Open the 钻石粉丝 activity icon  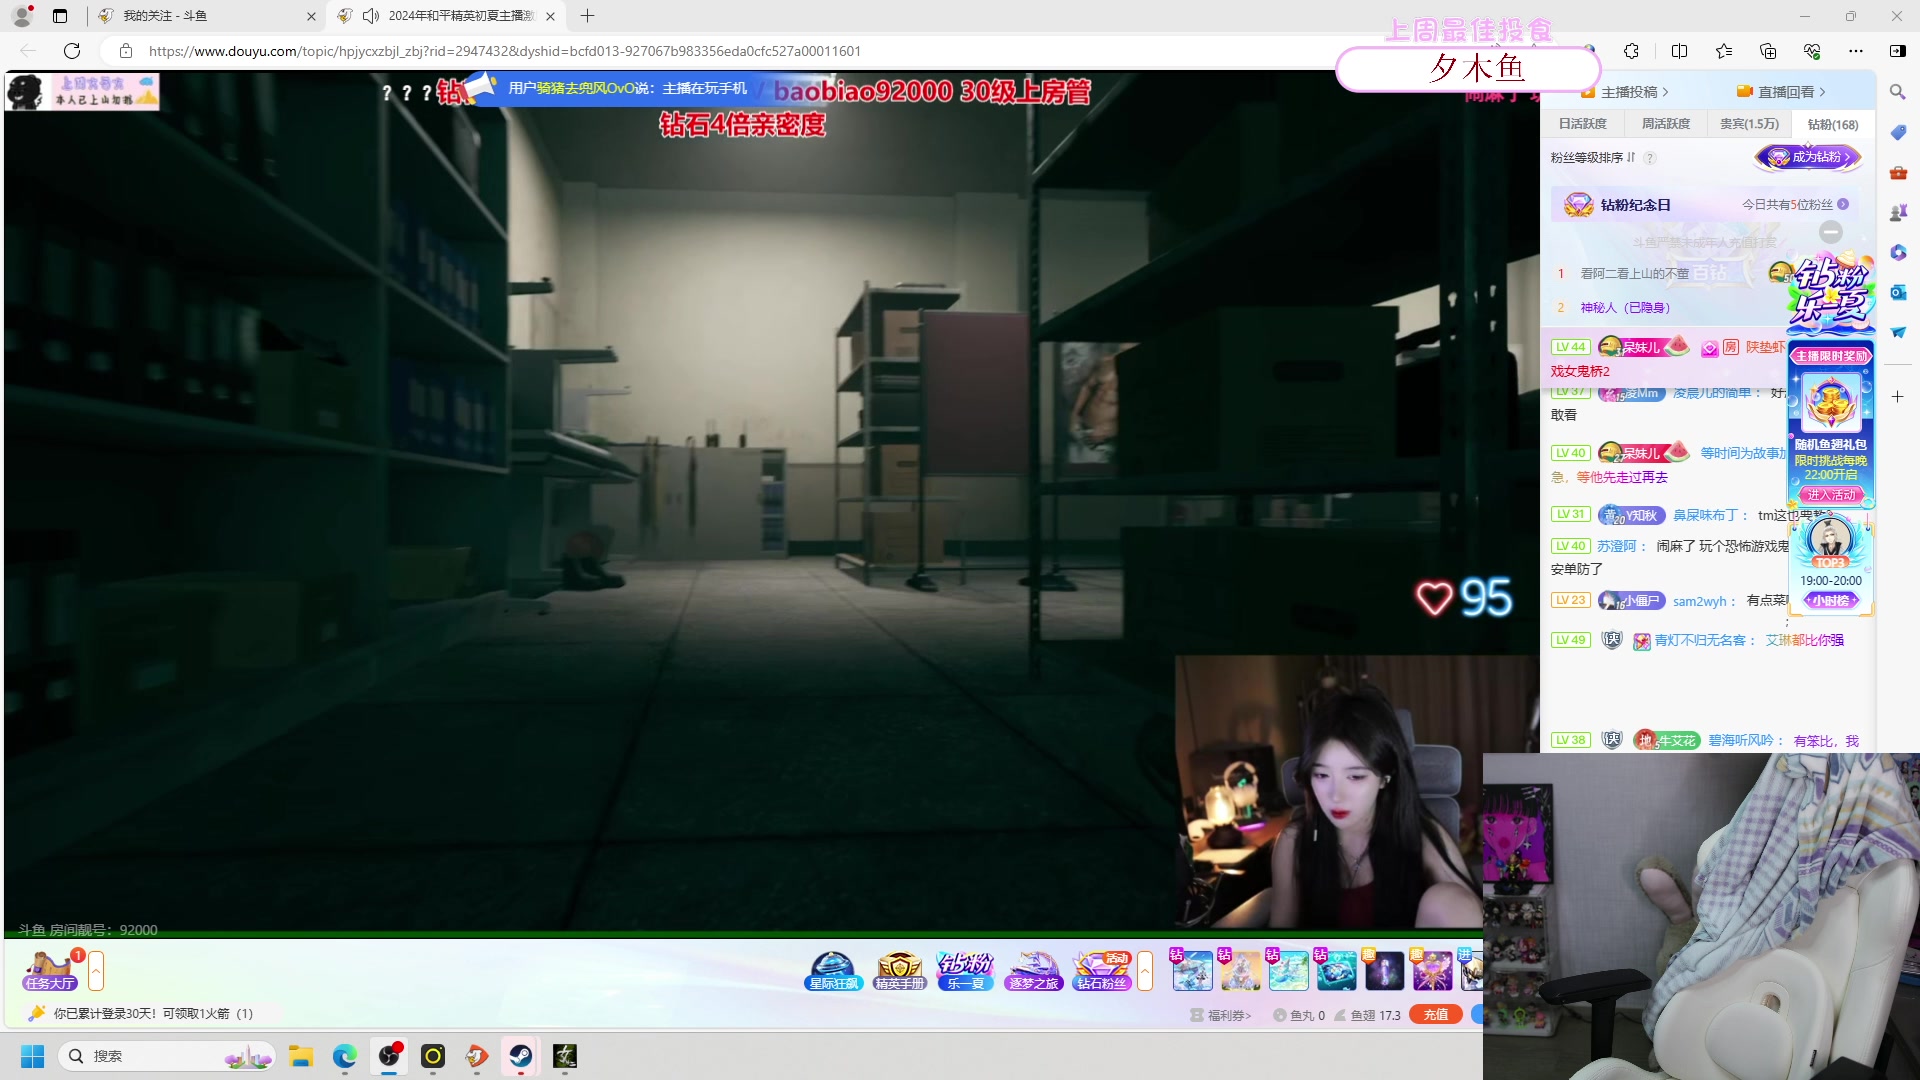click(x=1101, y=971)
